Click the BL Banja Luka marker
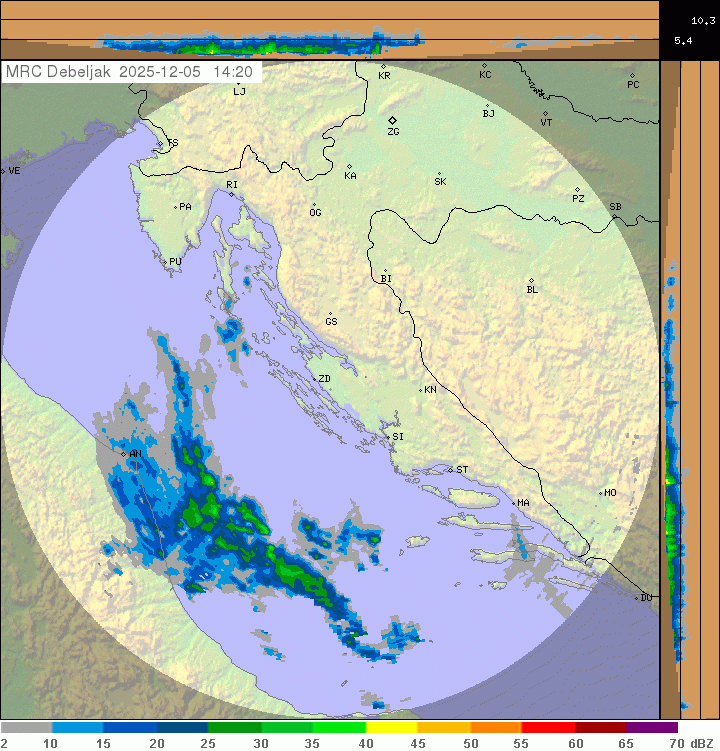The width and height of the screenshot is (720, 751). pos(531,281)
